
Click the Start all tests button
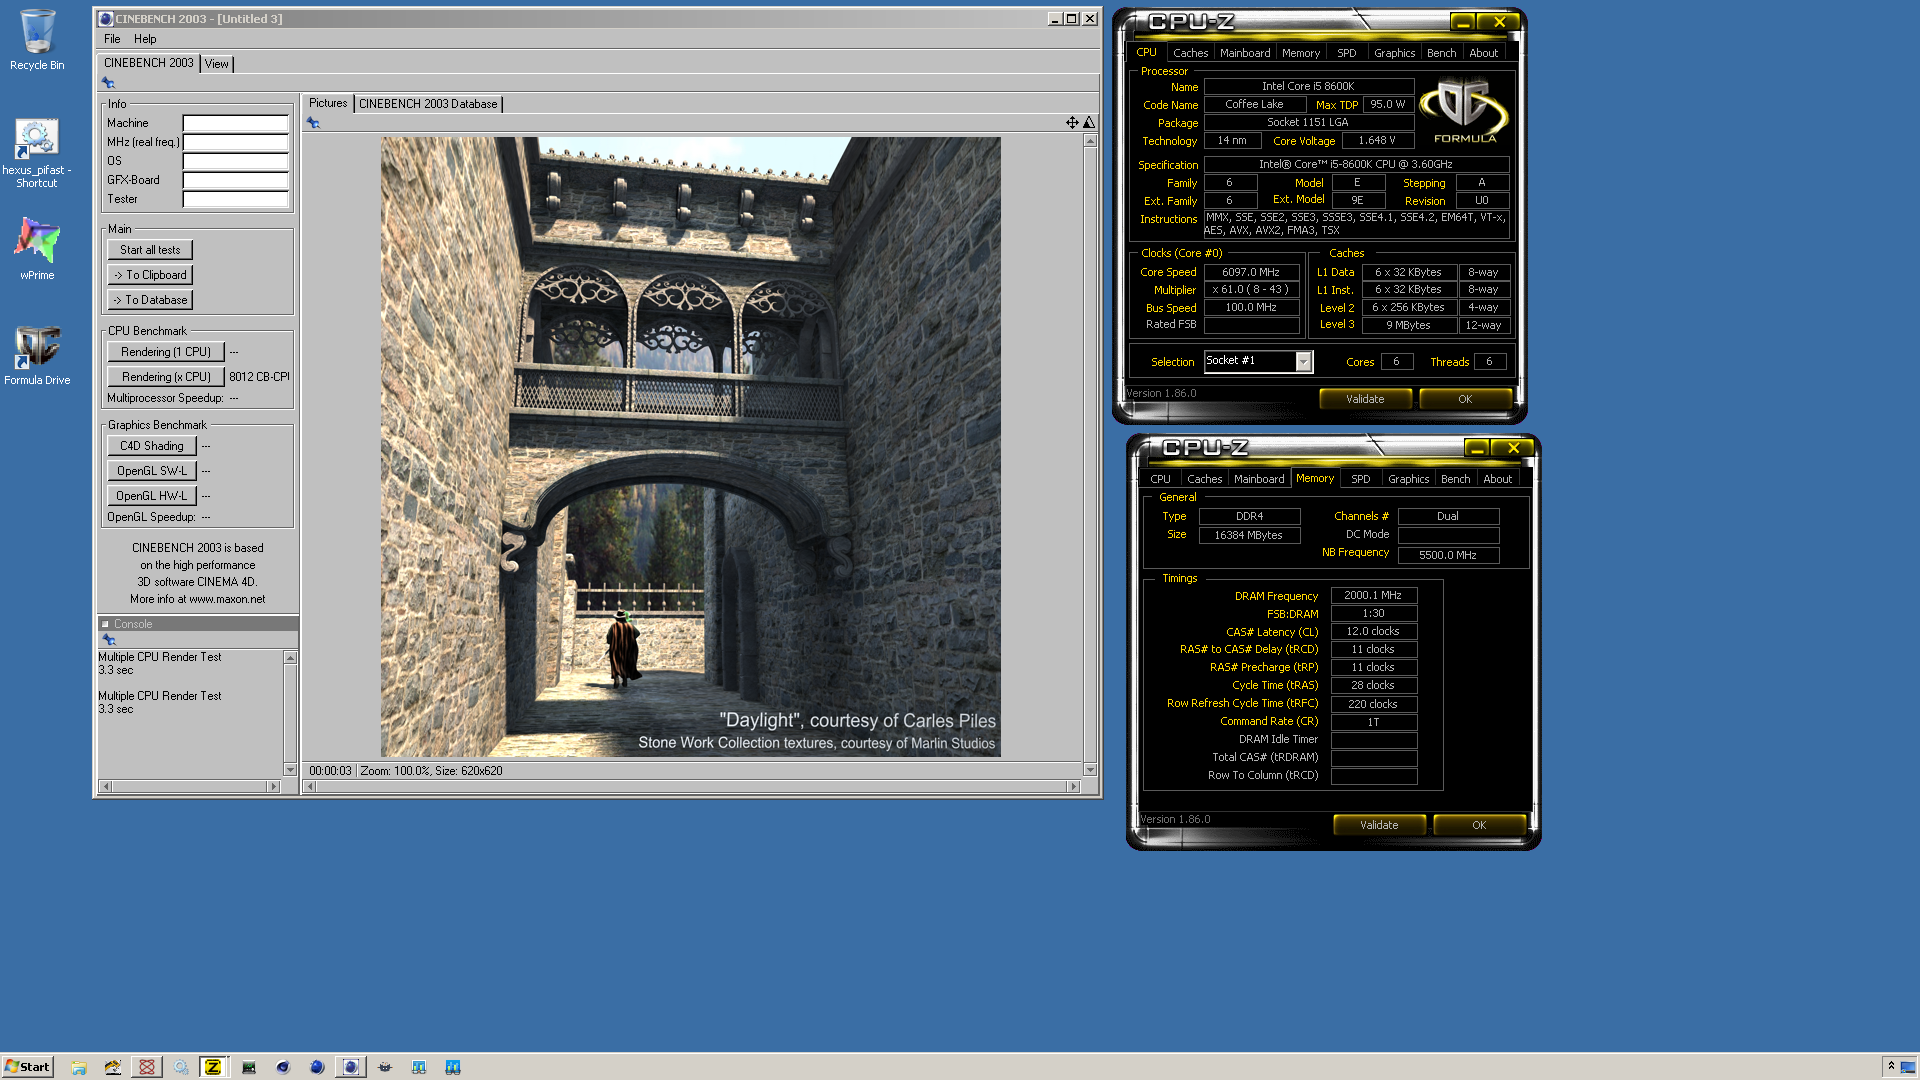(x=150, y=250)
